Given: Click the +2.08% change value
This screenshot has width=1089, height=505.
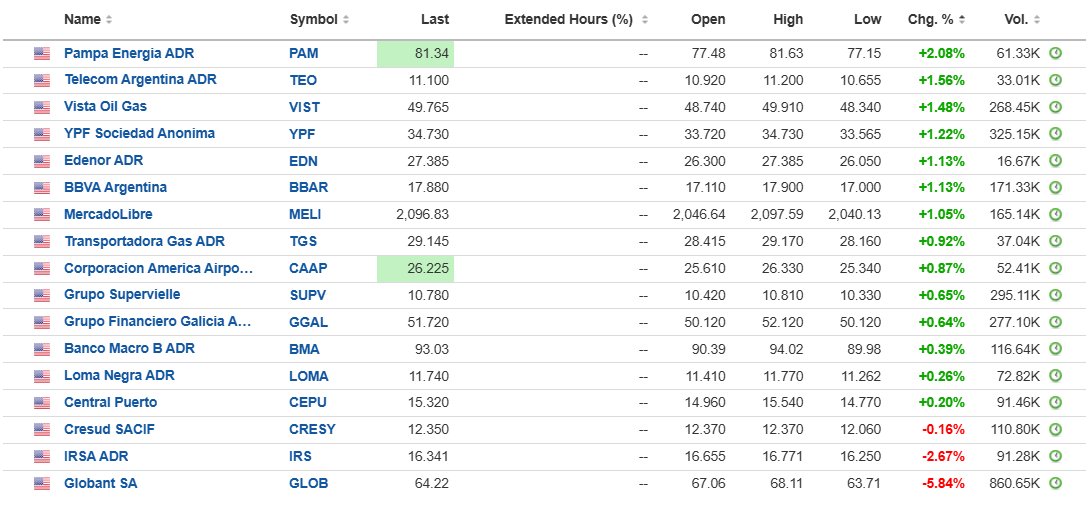Looking at the screenshot, I should coord(942,53).
